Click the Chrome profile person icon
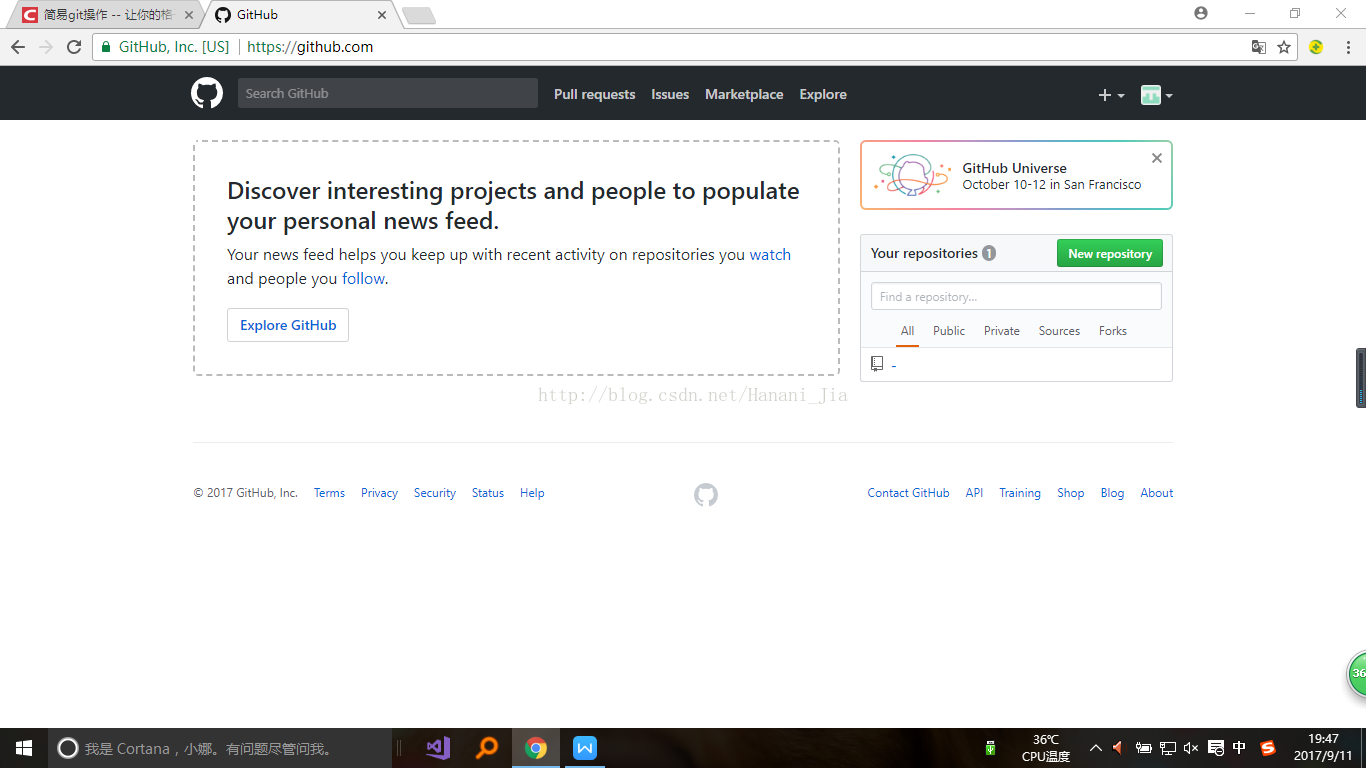This screenshot has height=768, width=1366. coord(1201,13)
